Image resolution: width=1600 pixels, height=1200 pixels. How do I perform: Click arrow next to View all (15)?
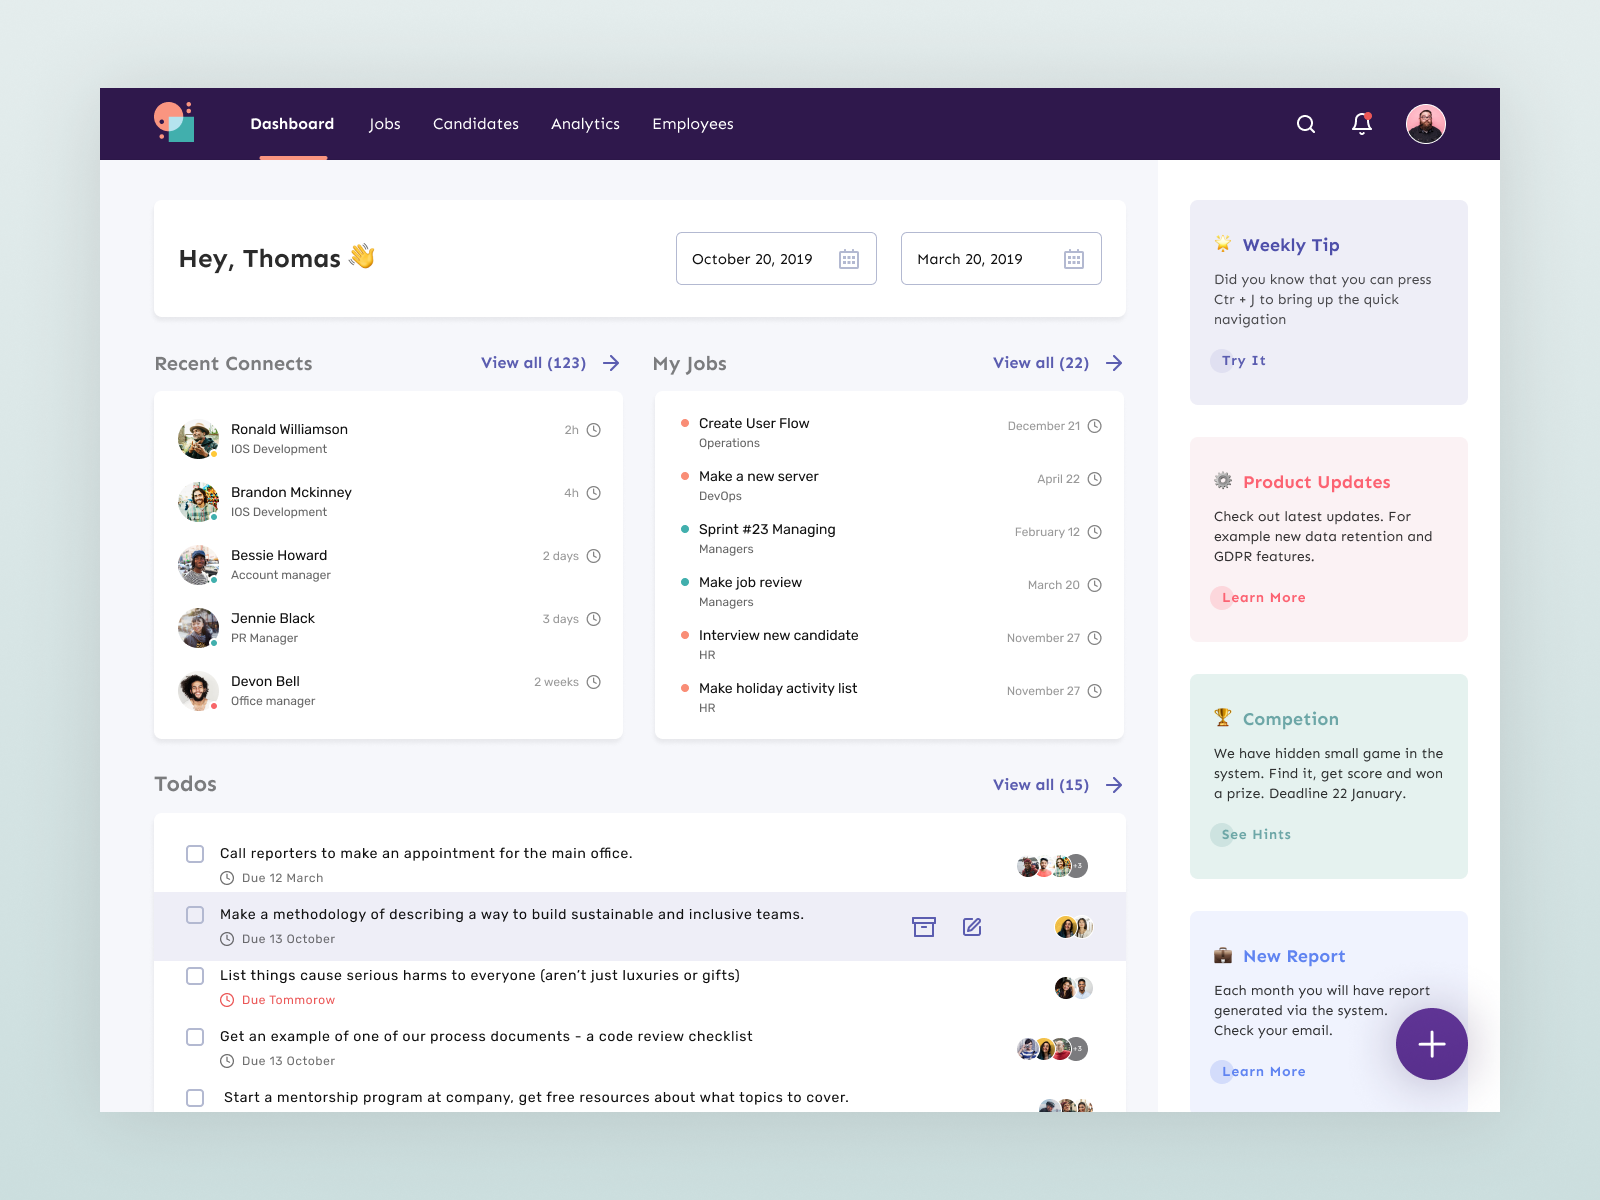[1114, 785]
